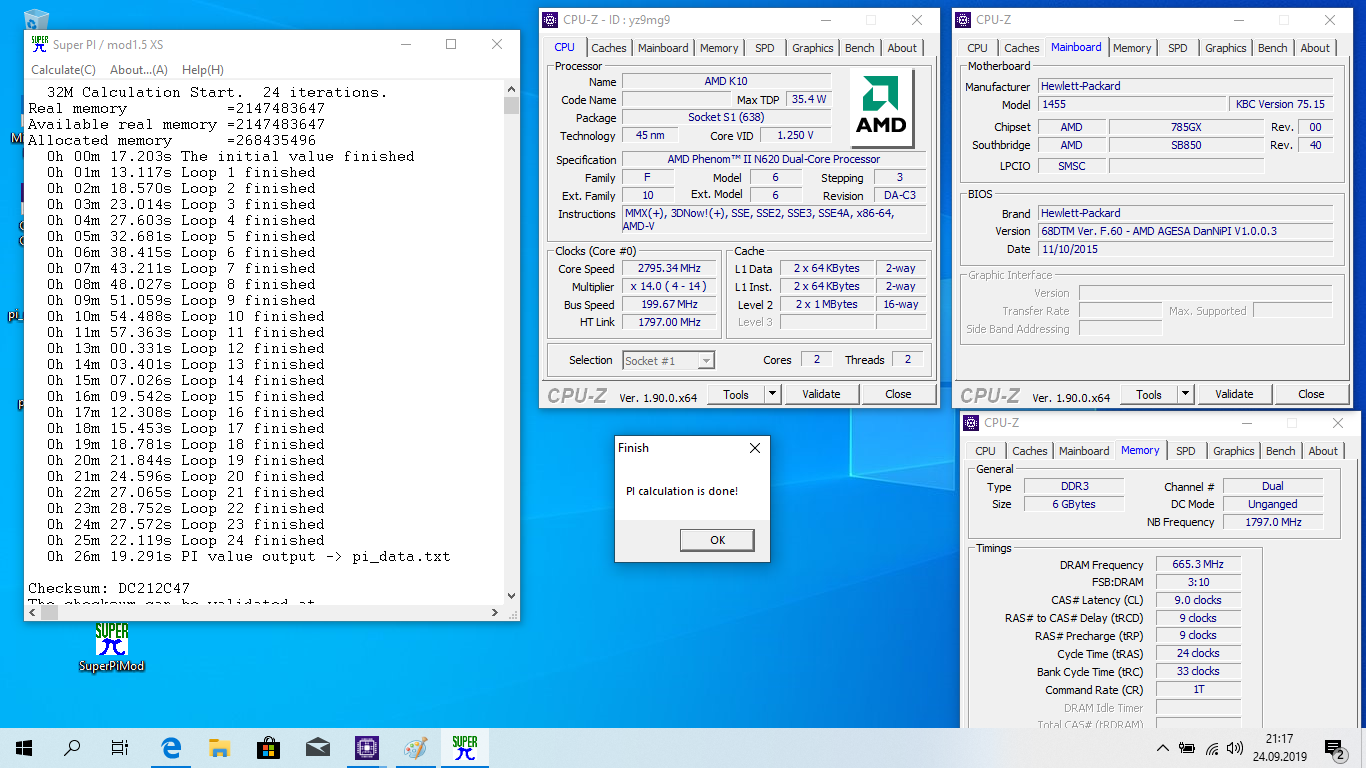The image size is (1366, 768).
Task: Select SPD tab in the Mainboard CPU-Z window
Action: (1178, 48)
